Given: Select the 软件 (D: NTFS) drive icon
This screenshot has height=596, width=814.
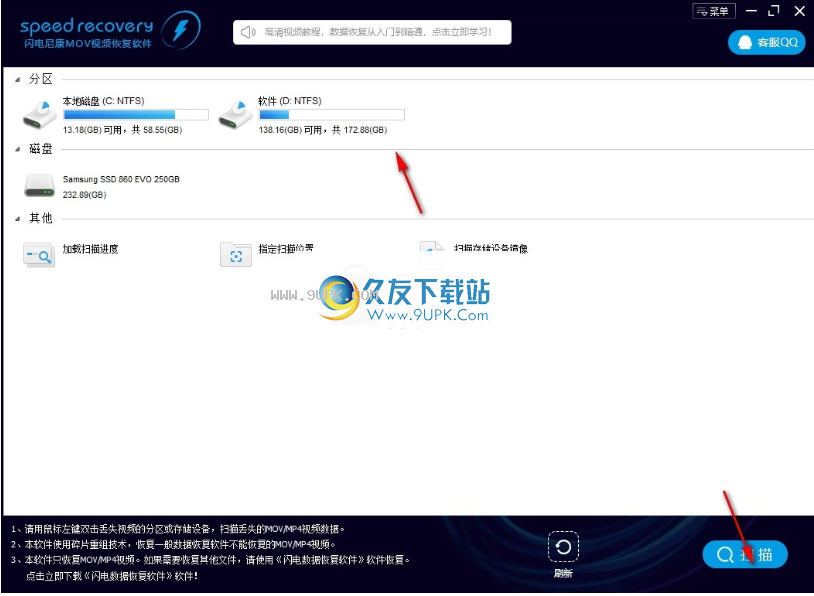Looking at the screenshot, I should tap(235, 115).
